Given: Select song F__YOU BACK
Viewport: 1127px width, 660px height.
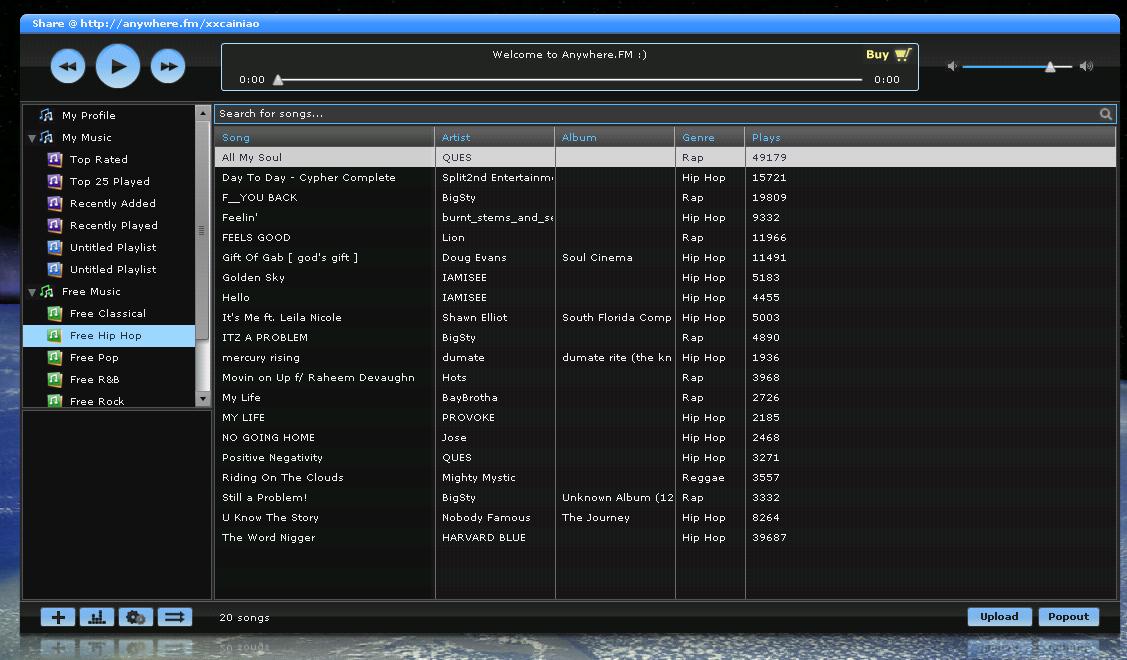Looking at the screenshot, I should click(665, 198).
